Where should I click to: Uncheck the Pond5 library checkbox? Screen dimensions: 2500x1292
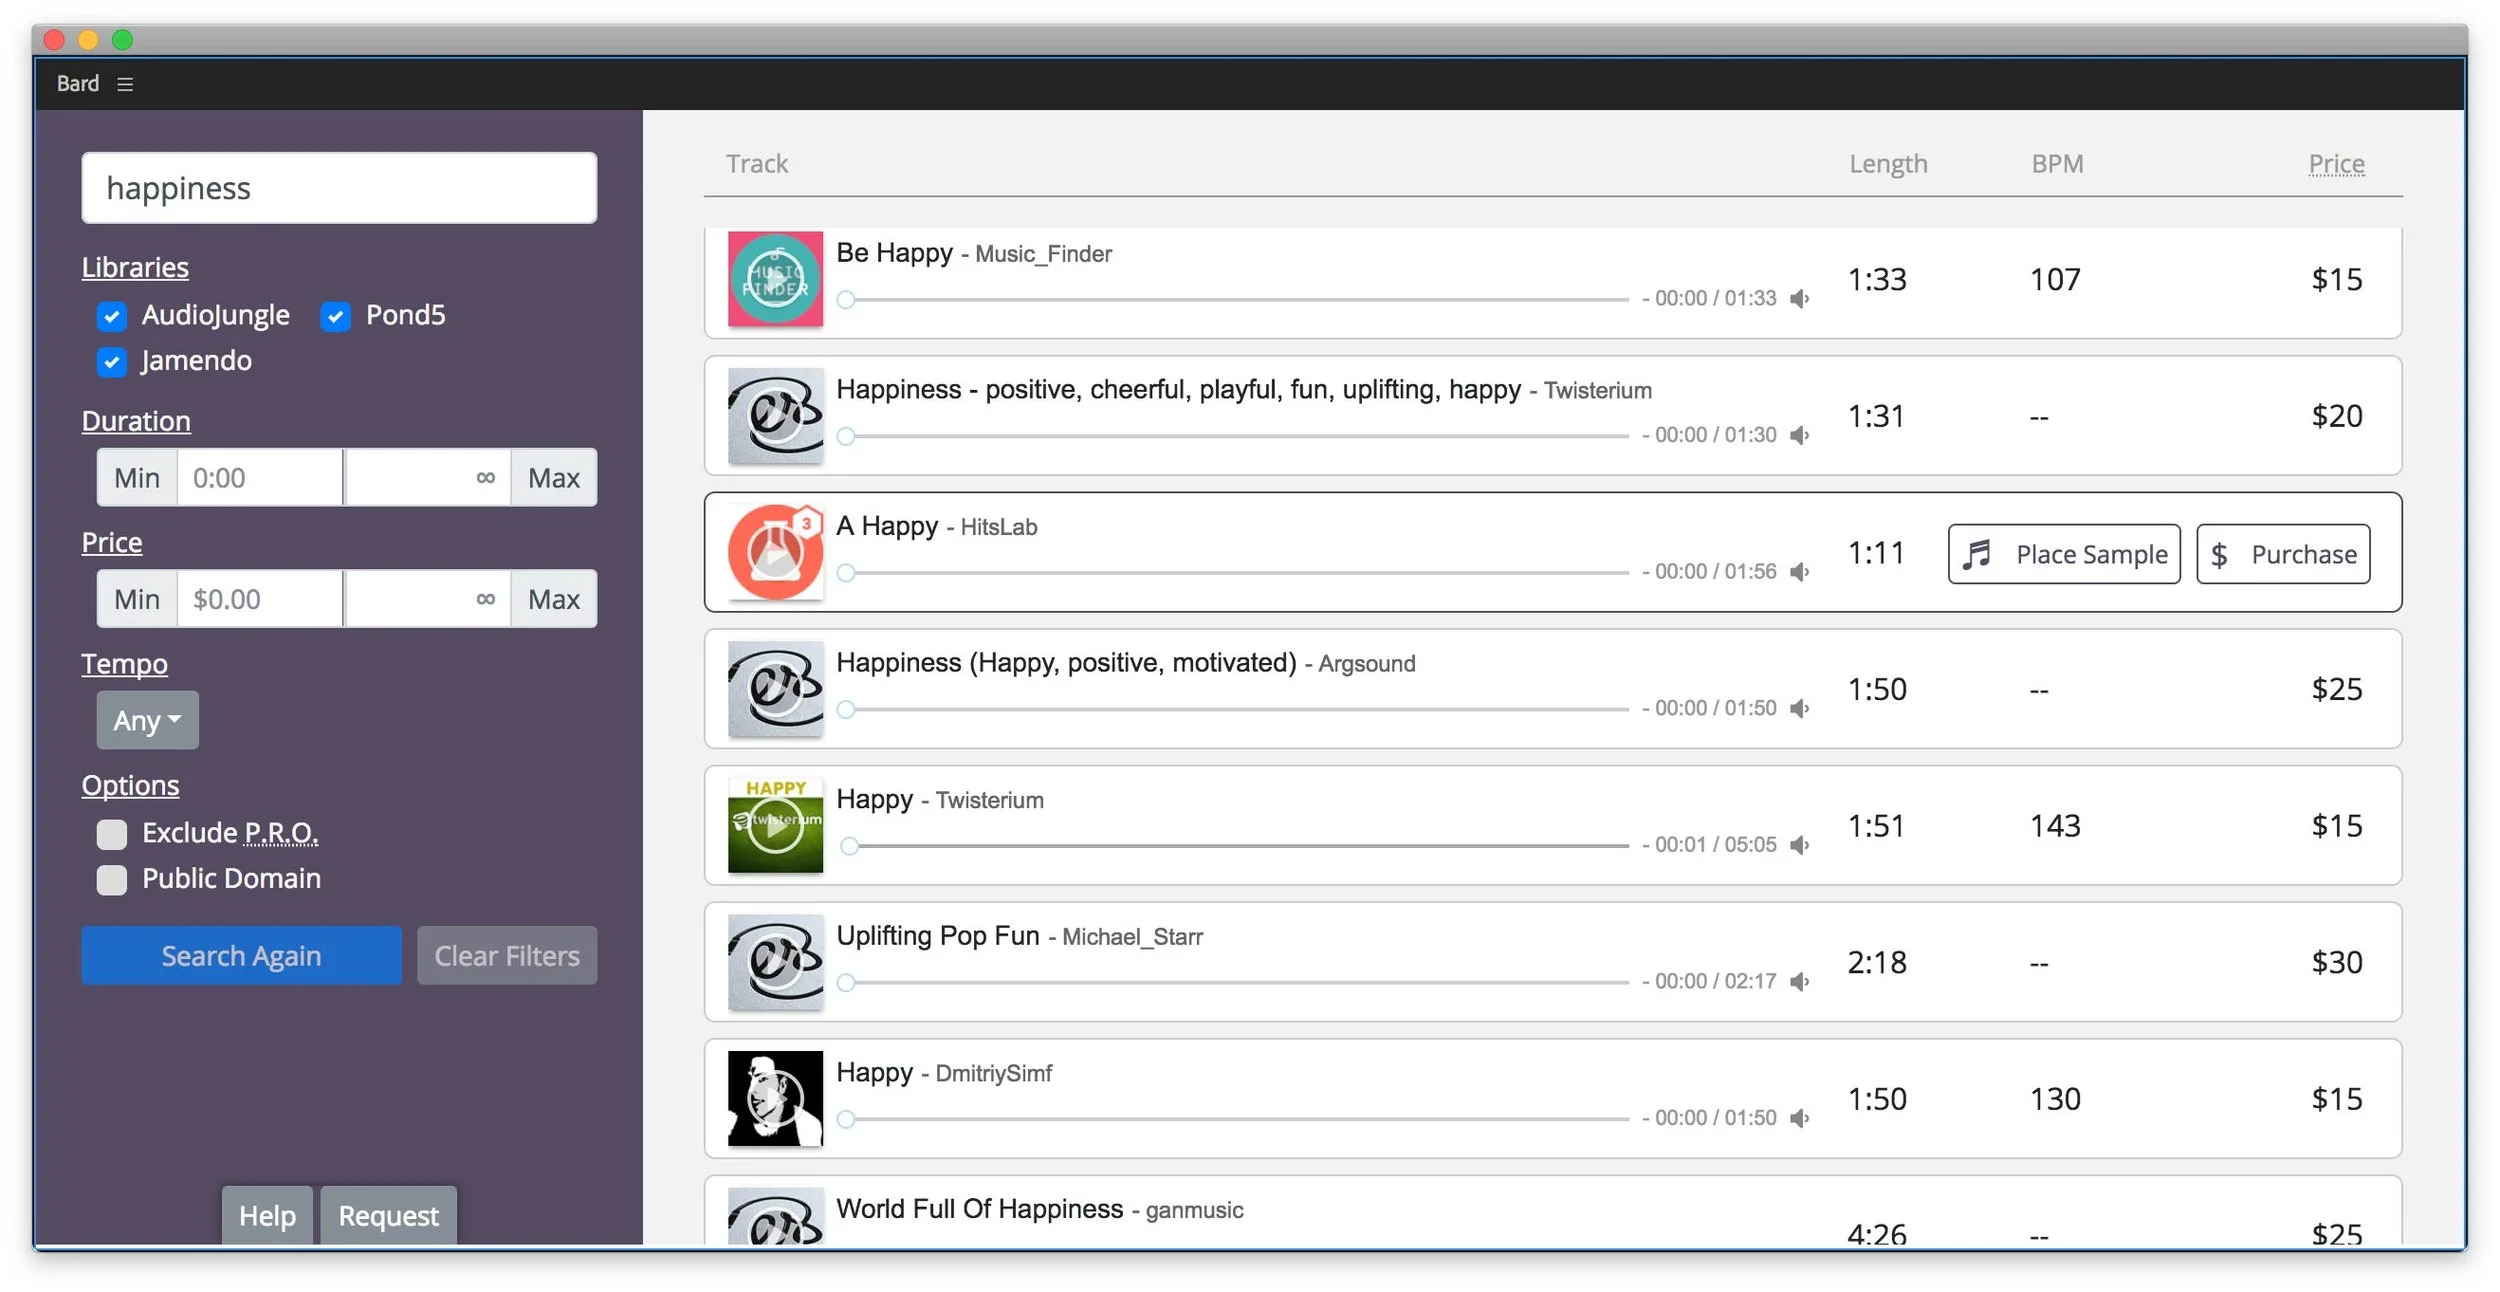(336, 316)
